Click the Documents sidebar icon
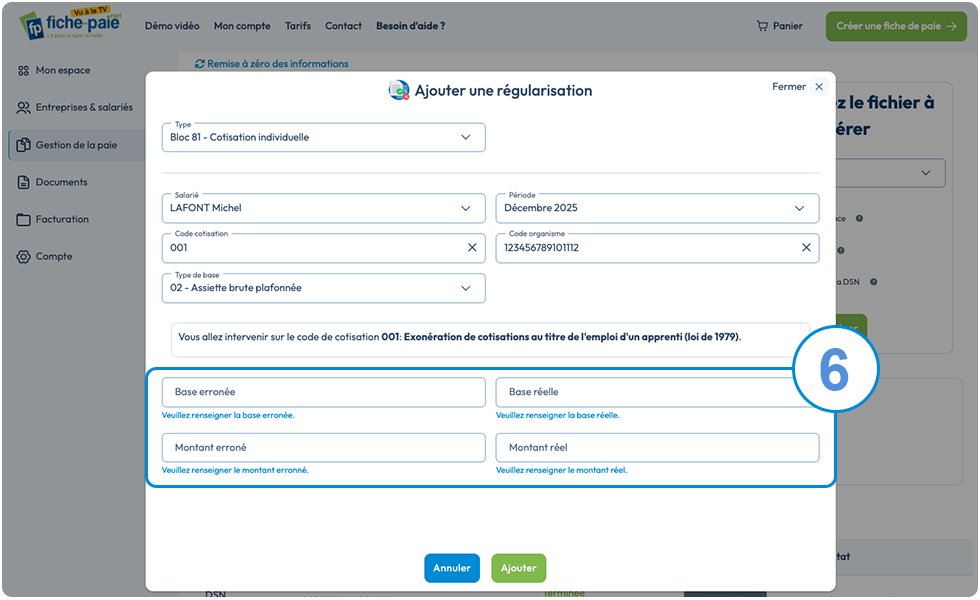The height and width of the screenshot is (600, 980). click(x=23, y=182)
